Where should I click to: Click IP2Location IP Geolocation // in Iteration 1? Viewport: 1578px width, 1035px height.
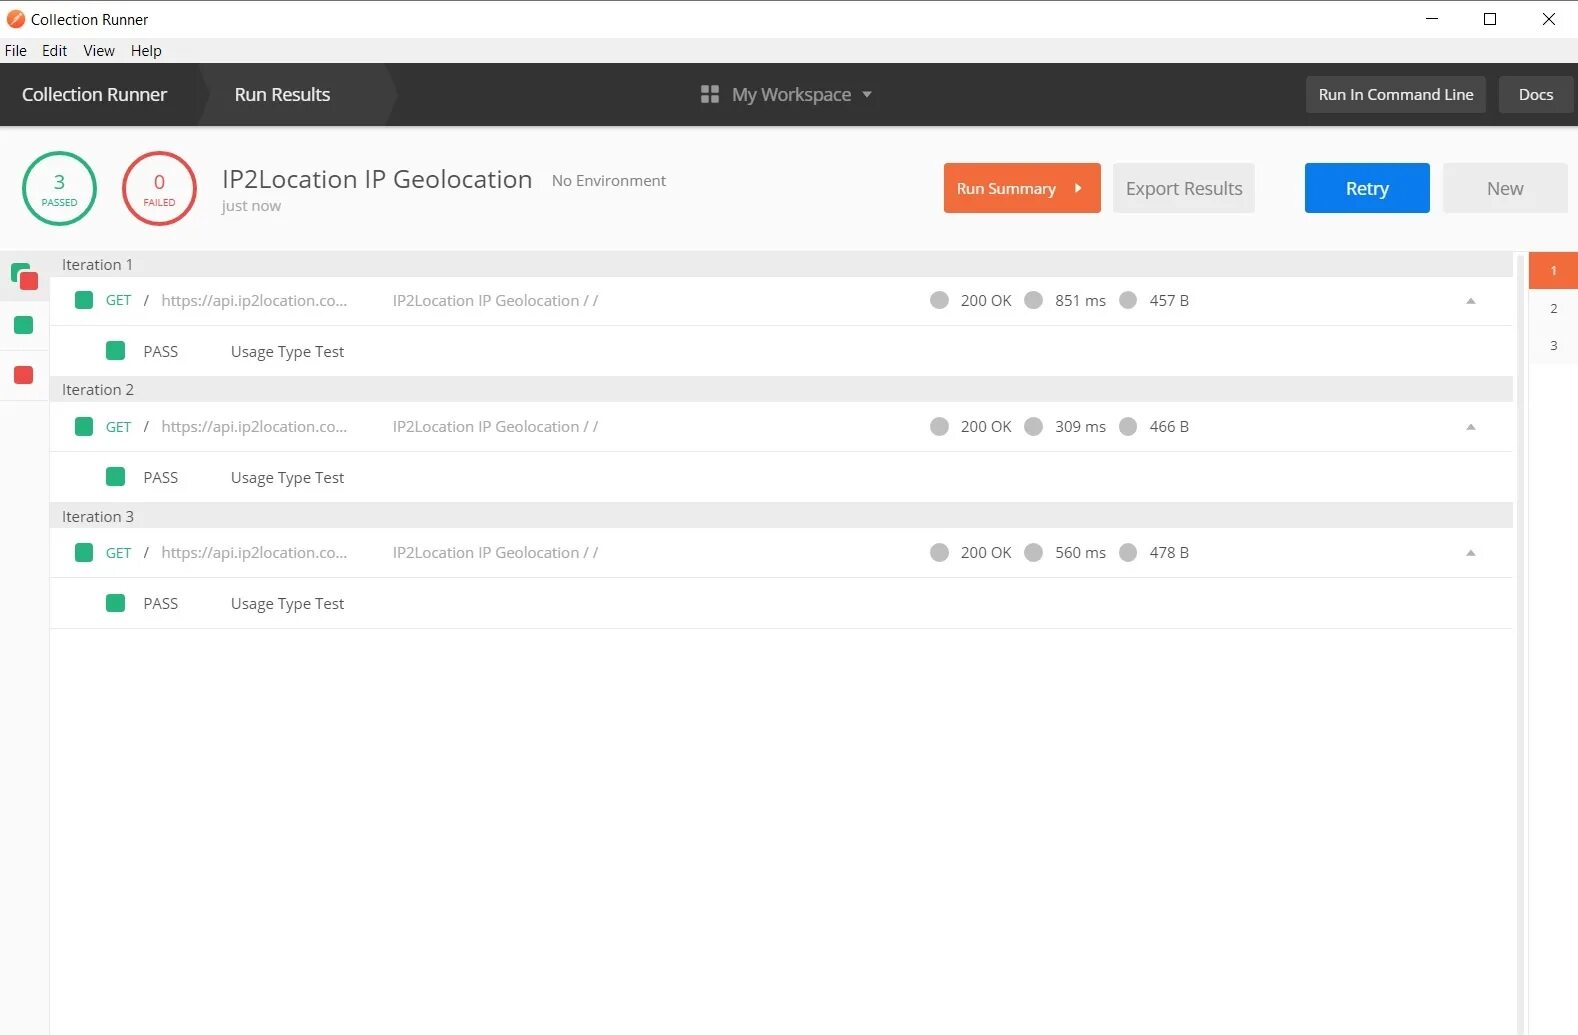tap(495, 300)
